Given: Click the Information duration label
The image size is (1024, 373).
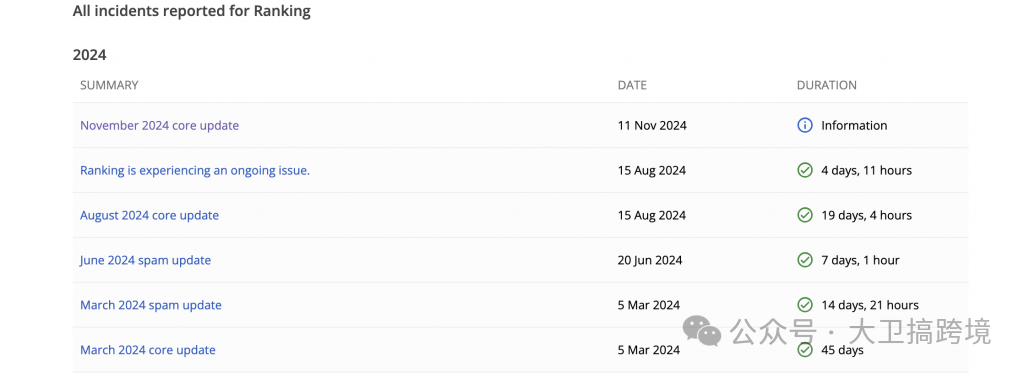Looking at the screenshot, I should tap(854, 125).
